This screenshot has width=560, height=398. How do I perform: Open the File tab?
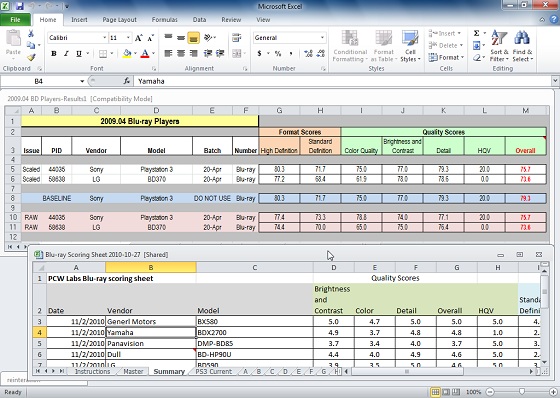click(x=15, y=20)
